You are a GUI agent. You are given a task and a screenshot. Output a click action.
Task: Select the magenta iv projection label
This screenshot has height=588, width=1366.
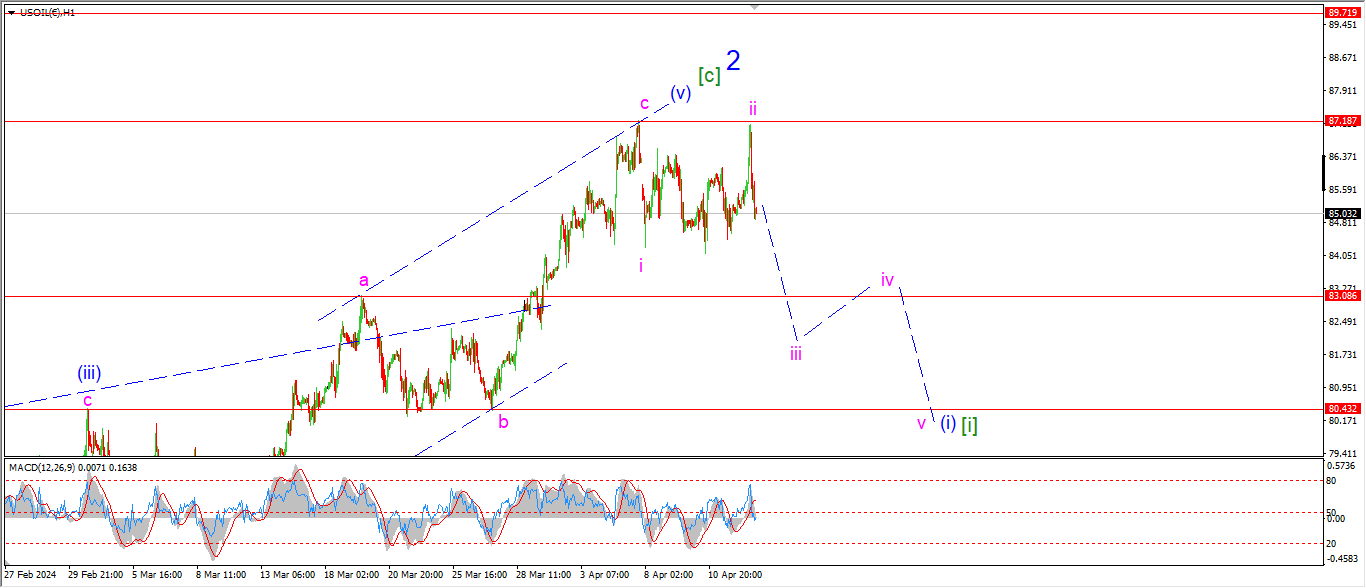887,279
